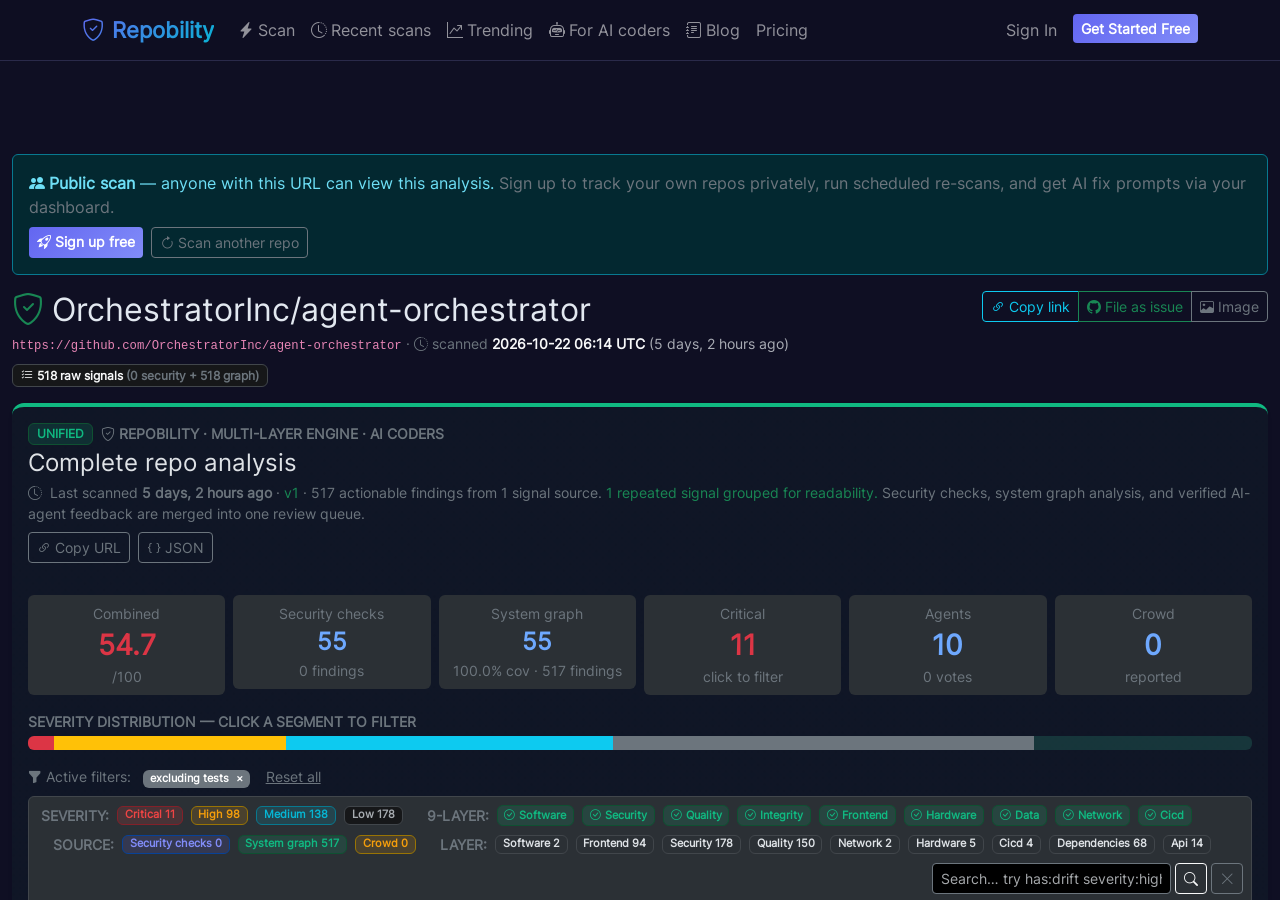Toggle the Cicd 9-layer chip
Image resolution: width=1280 pixels, height=900 pixels.
[1164, 815]
